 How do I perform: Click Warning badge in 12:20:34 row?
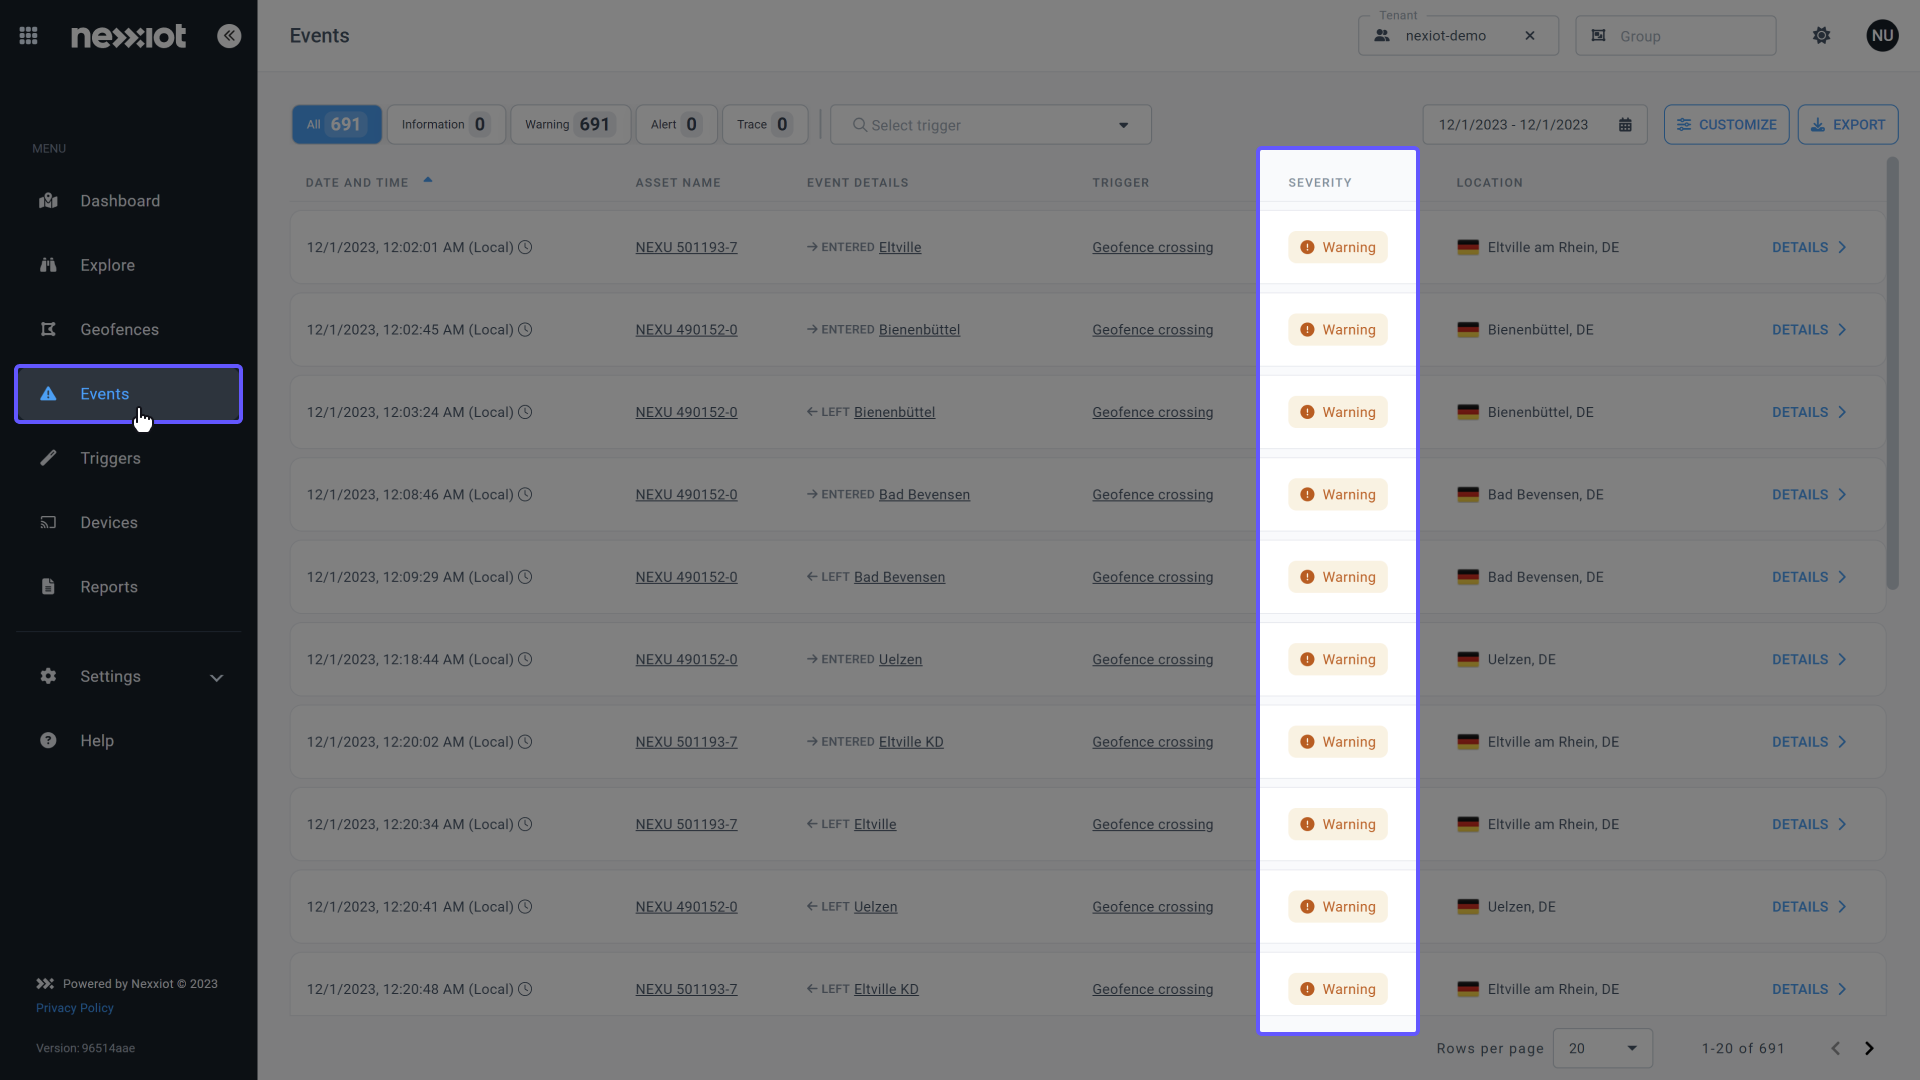pyautogui.click(x=1337, y=824)
